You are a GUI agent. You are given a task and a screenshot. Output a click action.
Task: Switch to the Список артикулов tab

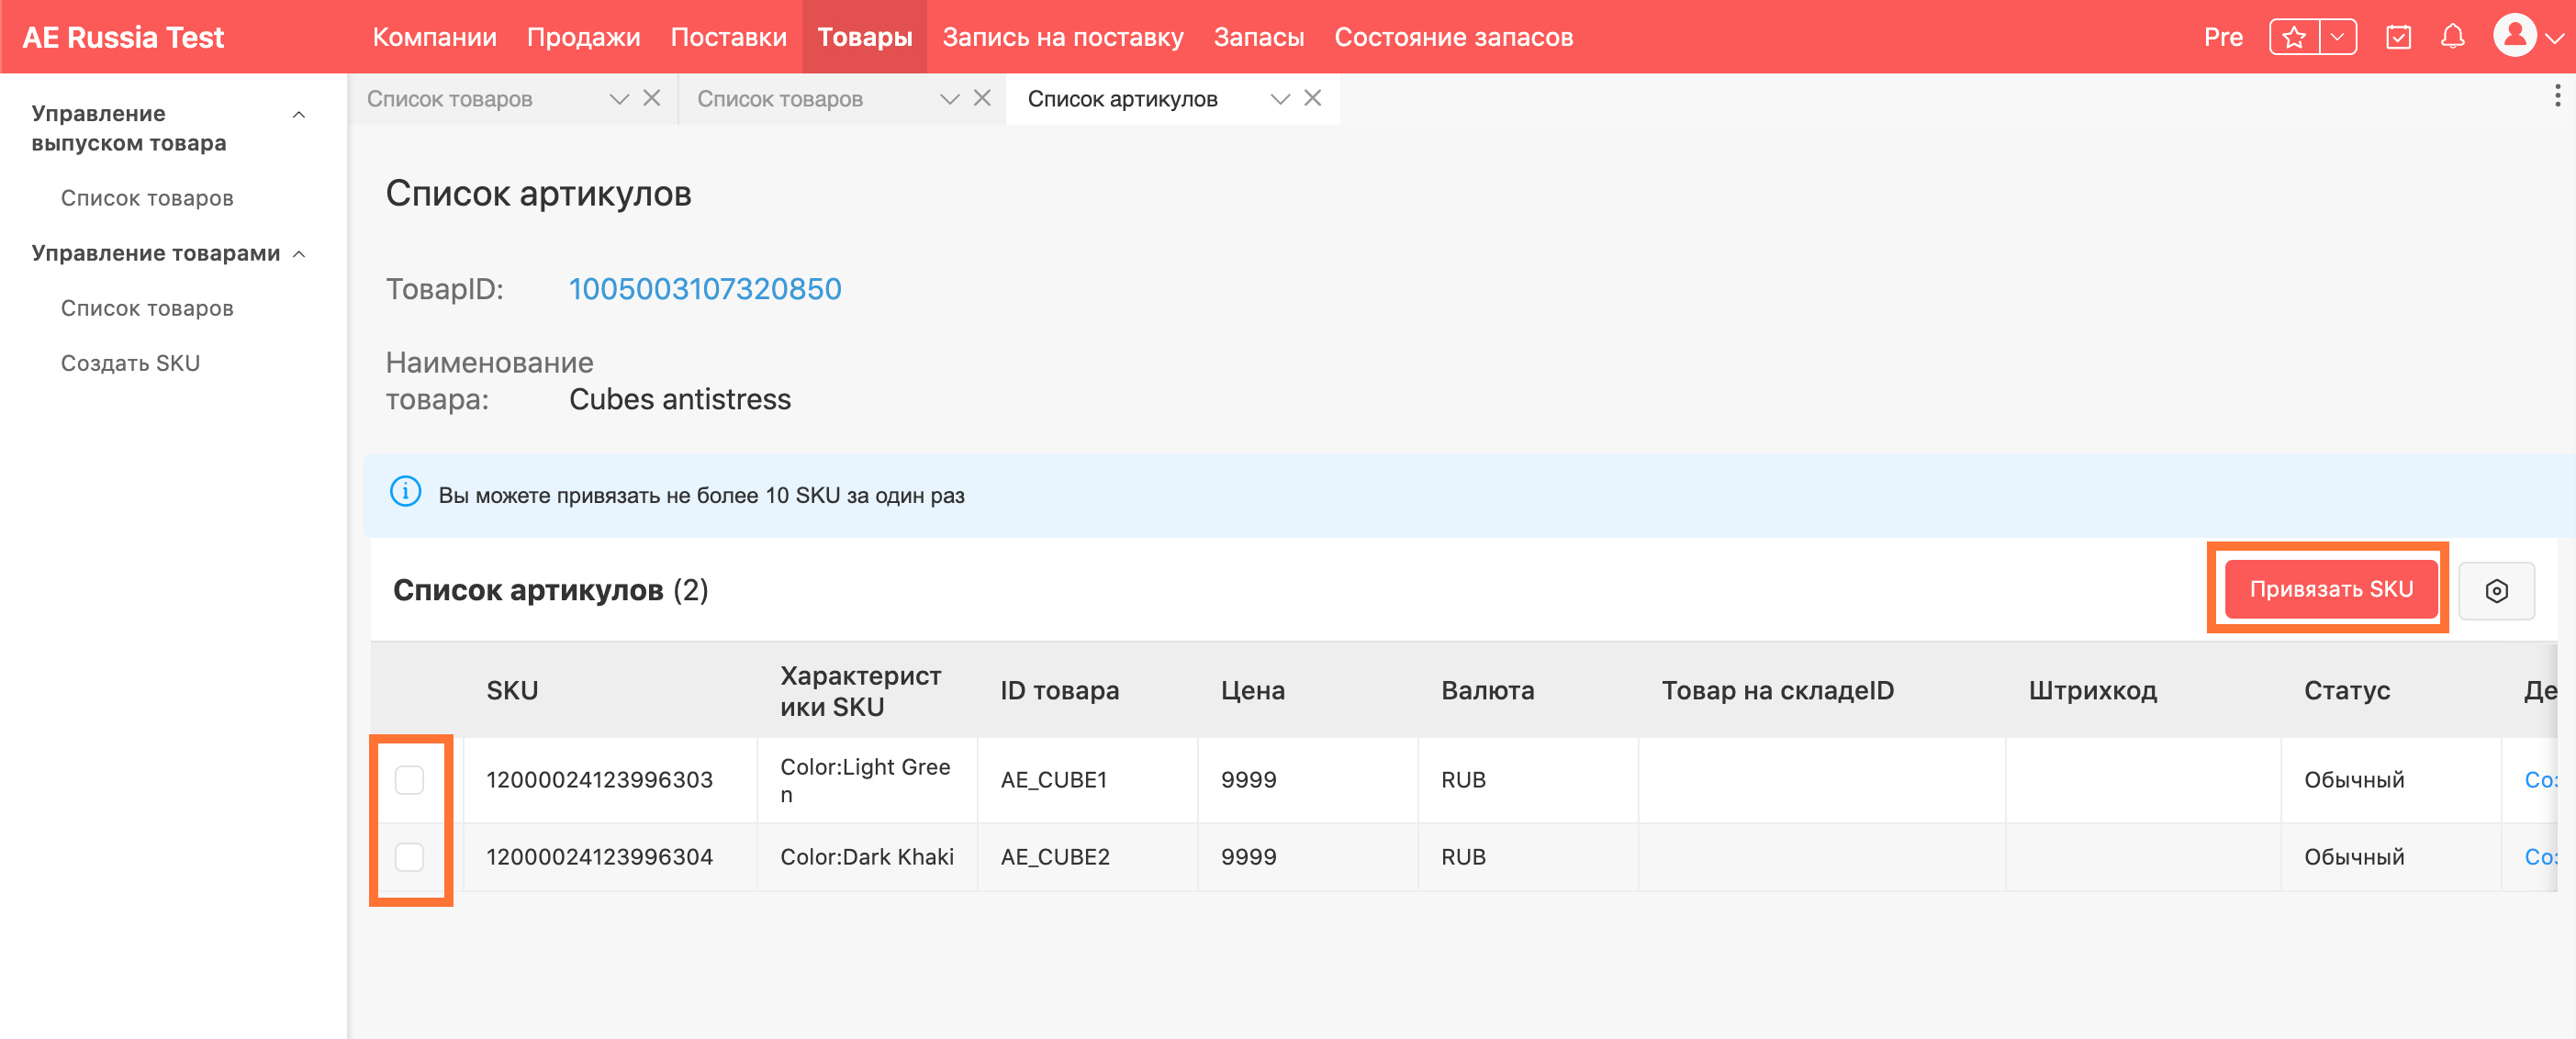(1122, 99)
